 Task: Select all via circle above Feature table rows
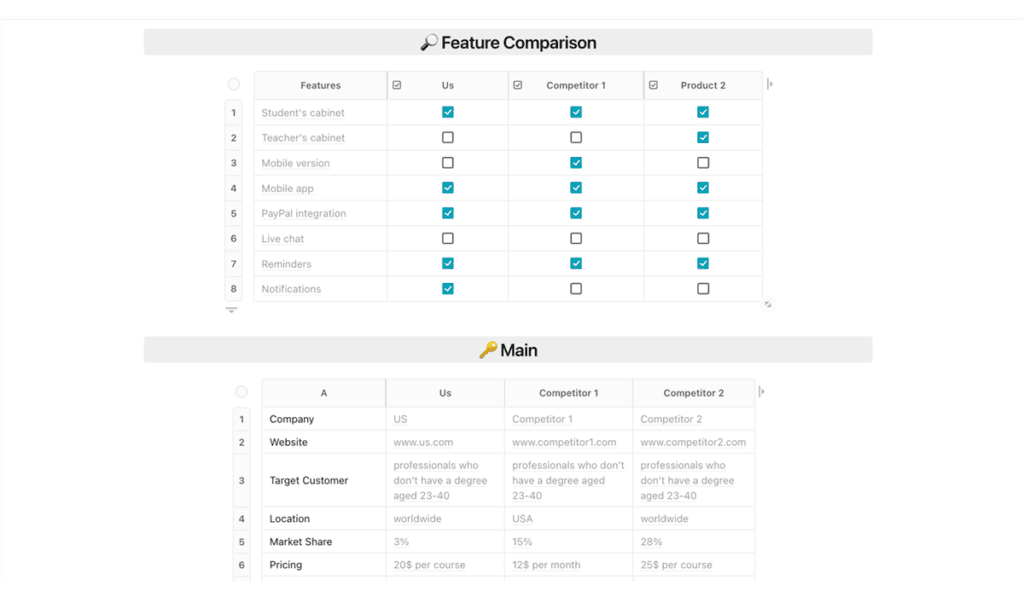click(234, 84)
